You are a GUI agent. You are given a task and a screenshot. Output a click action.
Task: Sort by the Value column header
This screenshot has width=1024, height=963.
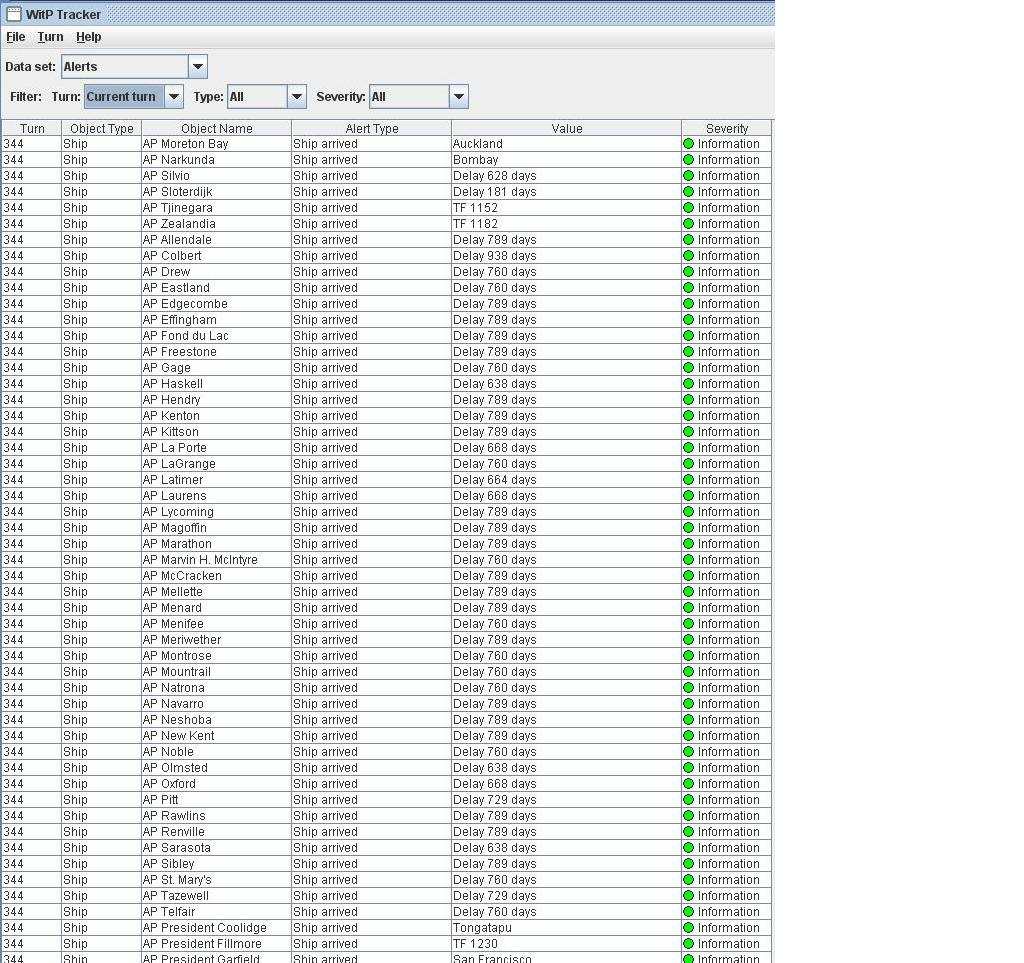click(x=567, y=128)
